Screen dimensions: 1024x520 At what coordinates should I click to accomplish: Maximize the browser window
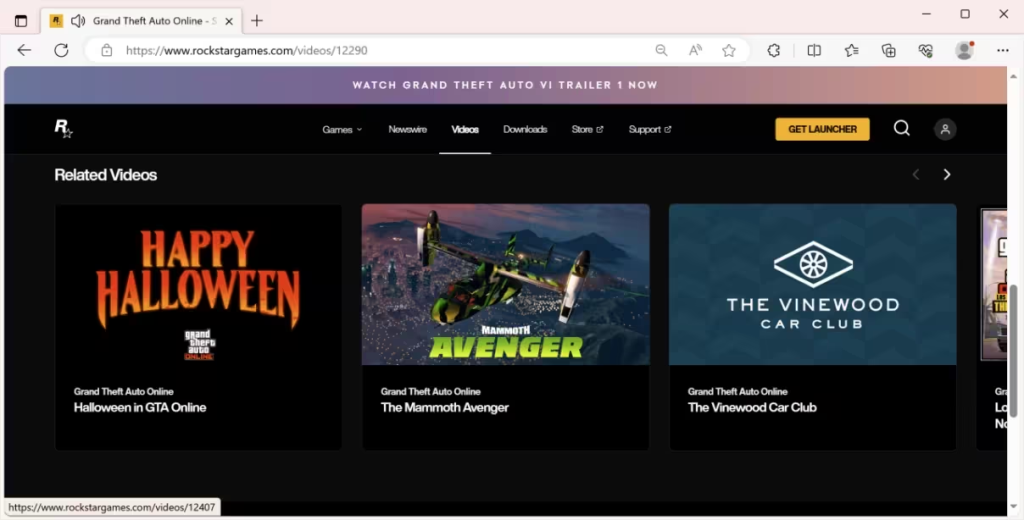click(x=965, y=14)
